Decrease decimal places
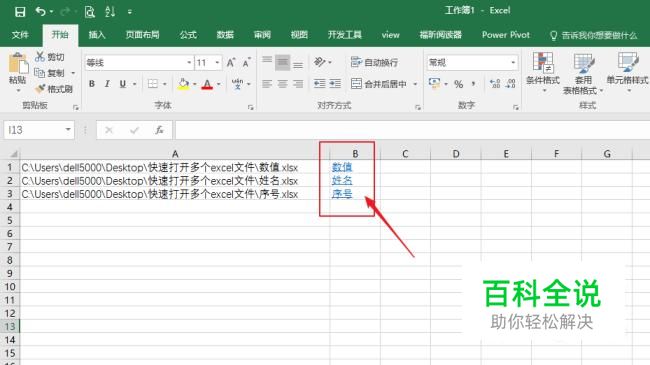 click(x=511, y=84)
